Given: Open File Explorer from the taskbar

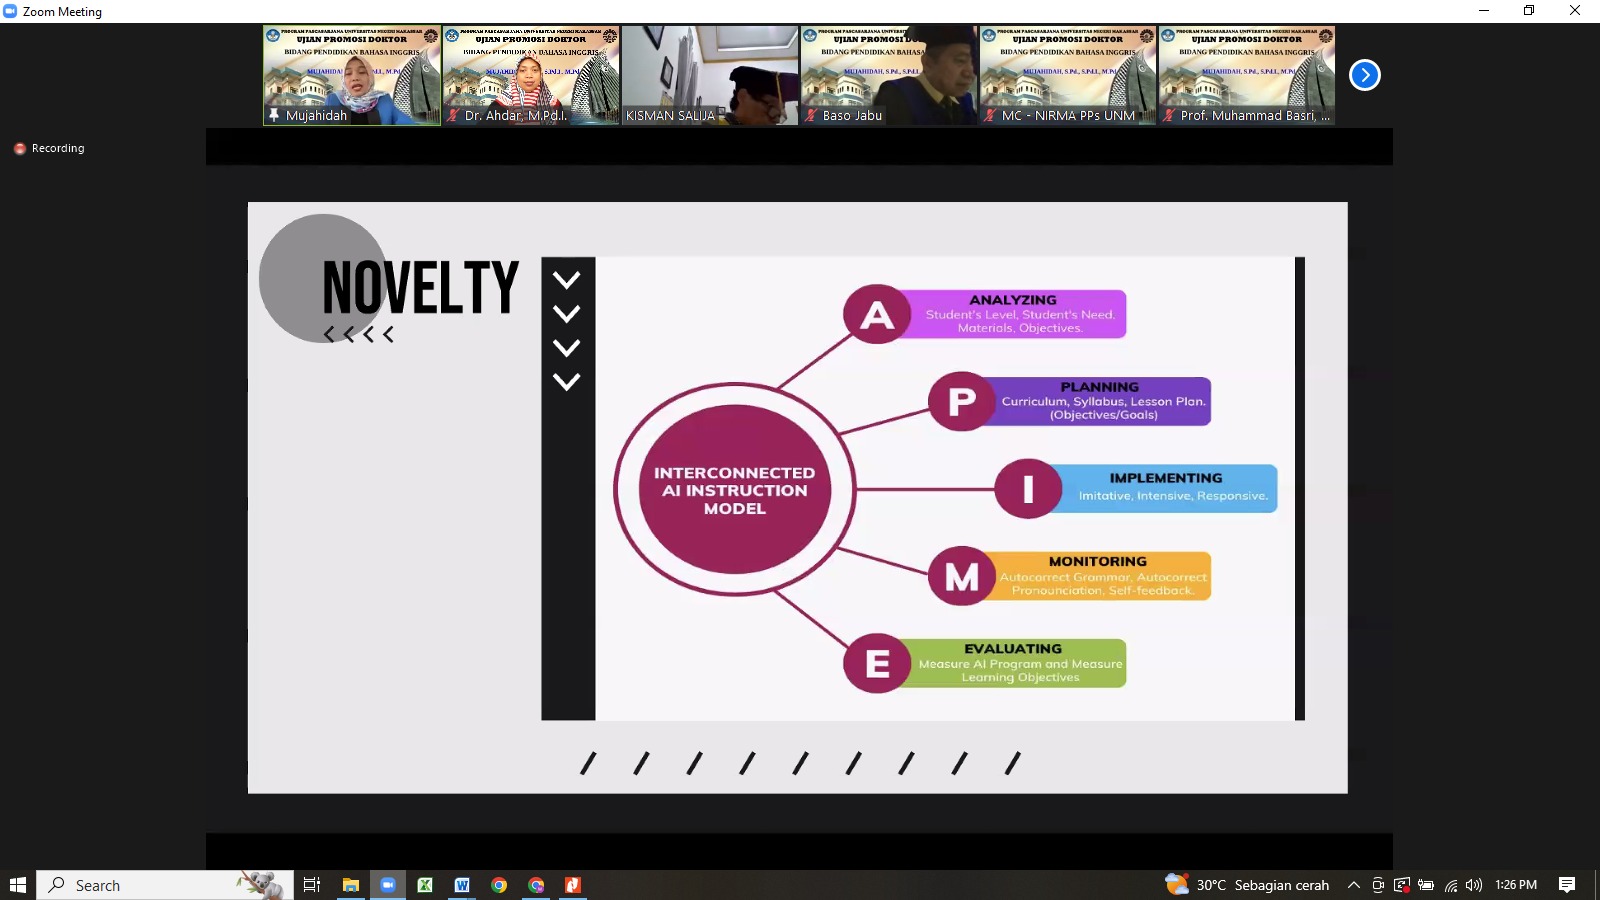Looking at the screenshot, I should click(350, 885).
